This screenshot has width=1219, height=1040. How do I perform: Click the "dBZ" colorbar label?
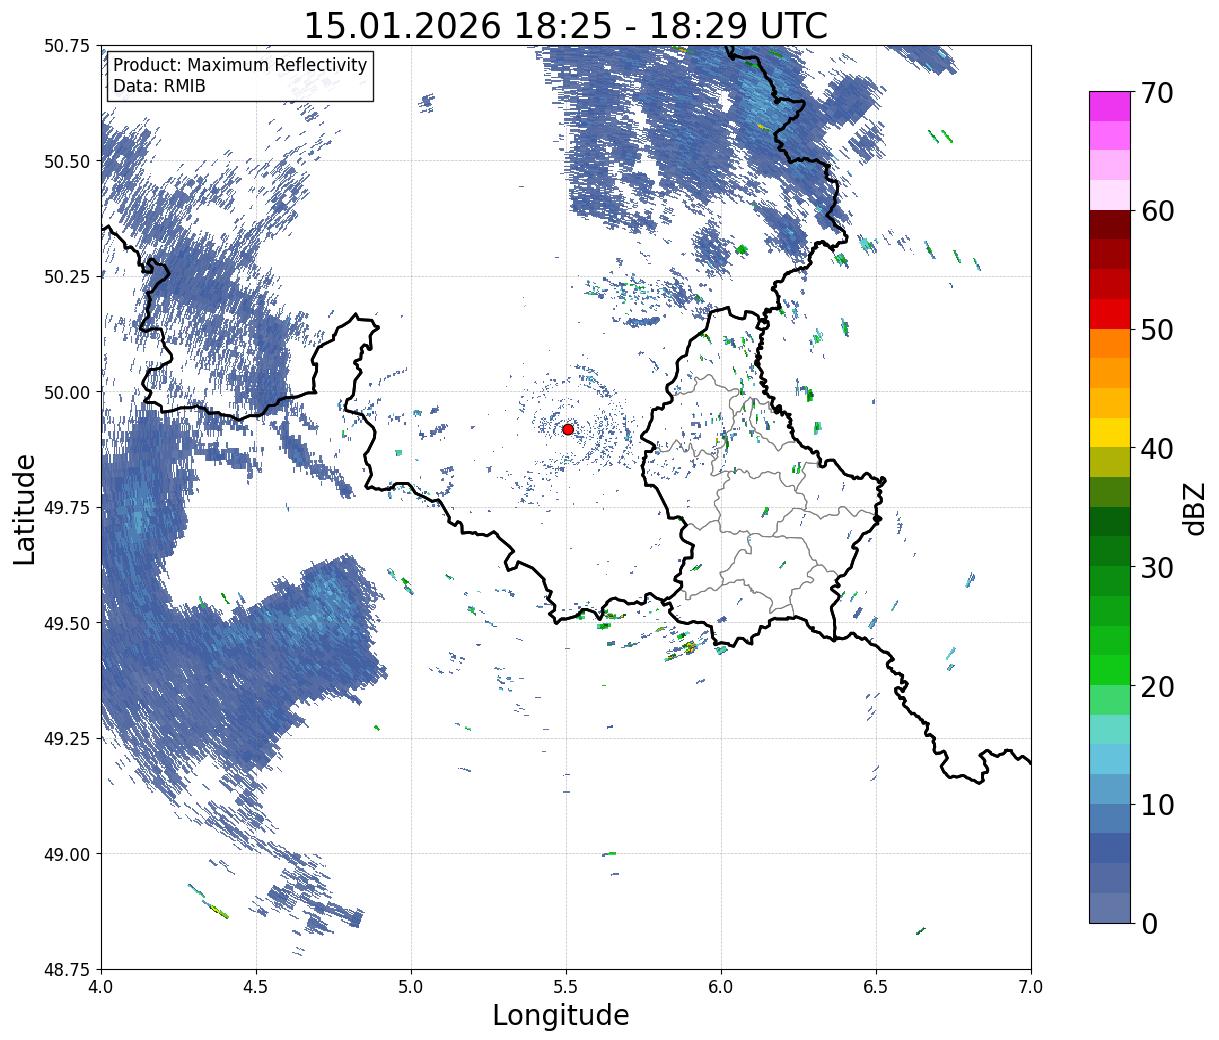(x=1195, y=507)
